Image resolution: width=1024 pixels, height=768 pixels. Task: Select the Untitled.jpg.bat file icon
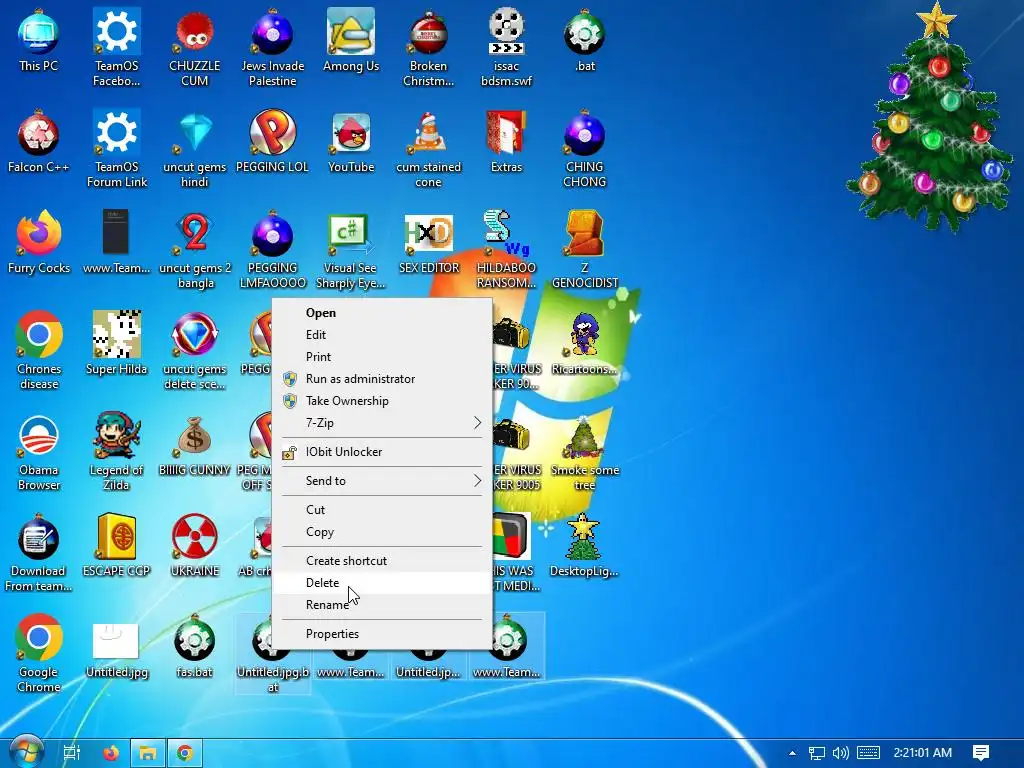coord(272,654)
